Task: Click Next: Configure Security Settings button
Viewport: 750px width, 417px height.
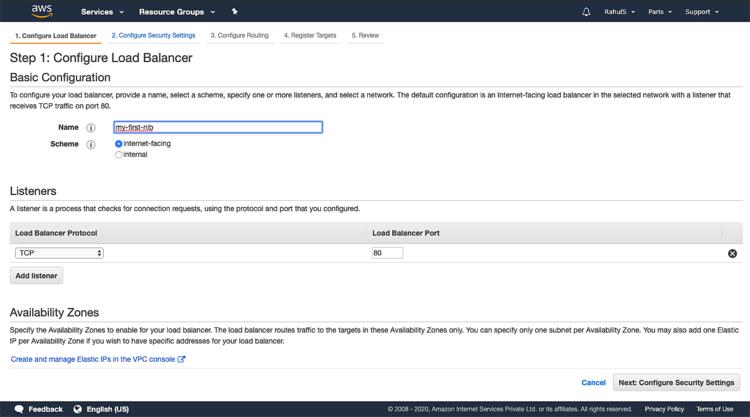Action: [x=676, y=382]
